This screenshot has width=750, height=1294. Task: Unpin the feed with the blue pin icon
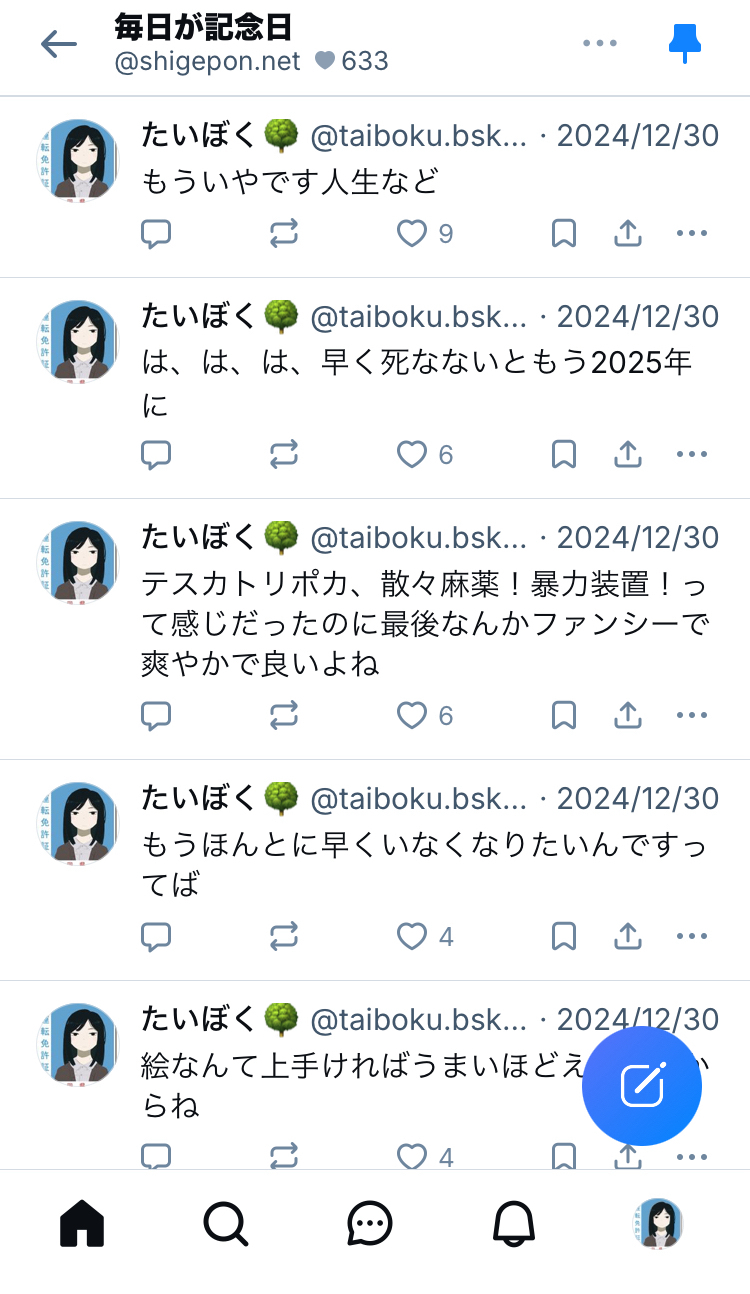[x=685, y=43]
